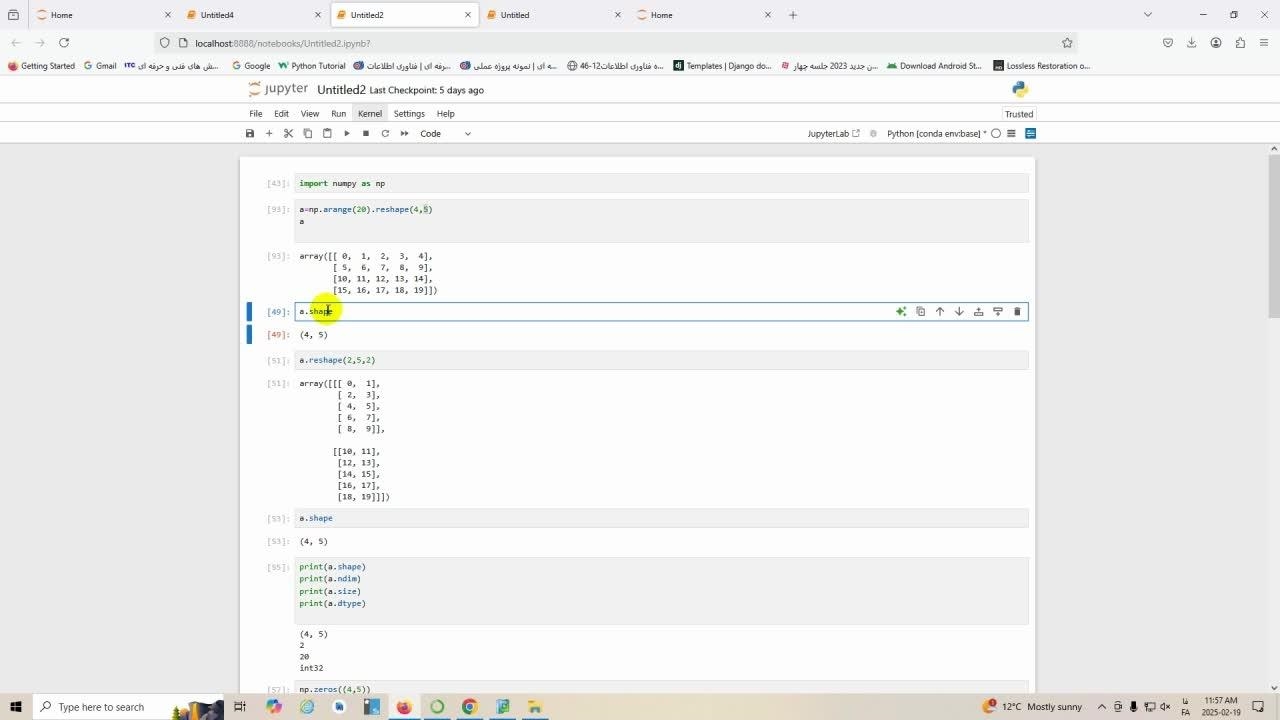Delete the active cell using the trash icon
Screen dimensions: 1280x720
tap(1017, 312)
